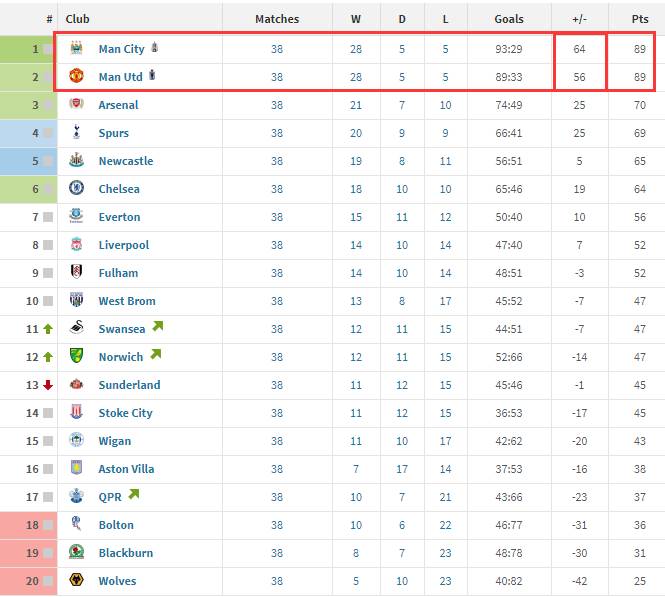Click the Wolves club crest
Image resolution: width=665 pixels, height=597 pixels.
(76, 580)
